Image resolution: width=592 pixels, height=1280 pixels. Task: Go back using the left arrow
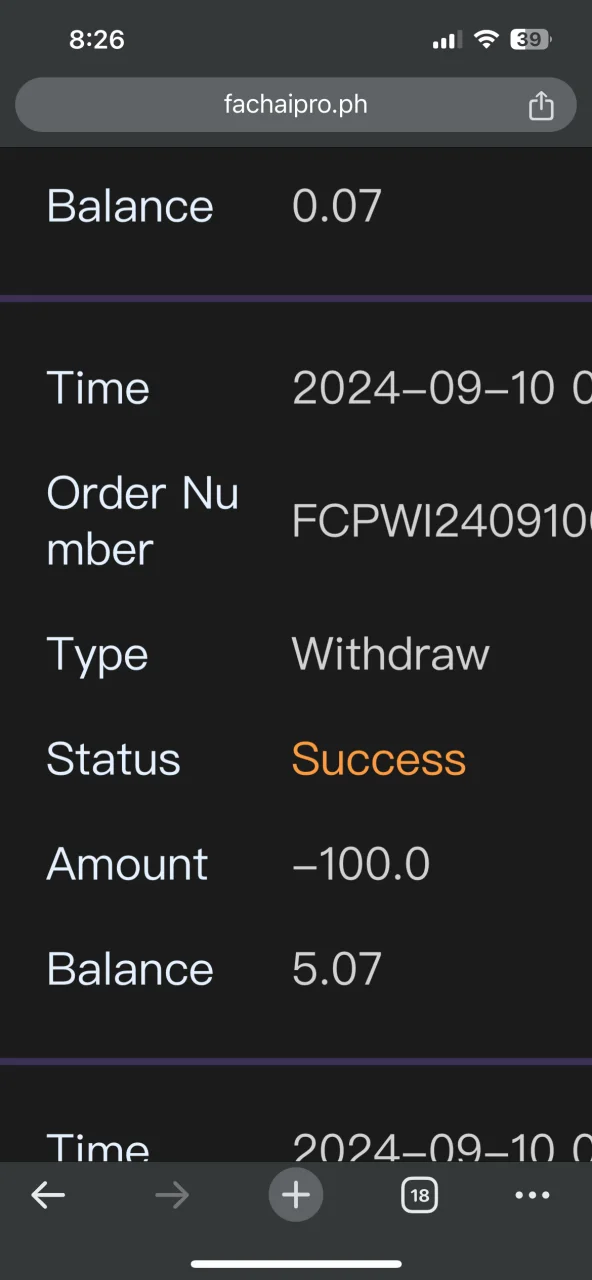coord(48,1195)
